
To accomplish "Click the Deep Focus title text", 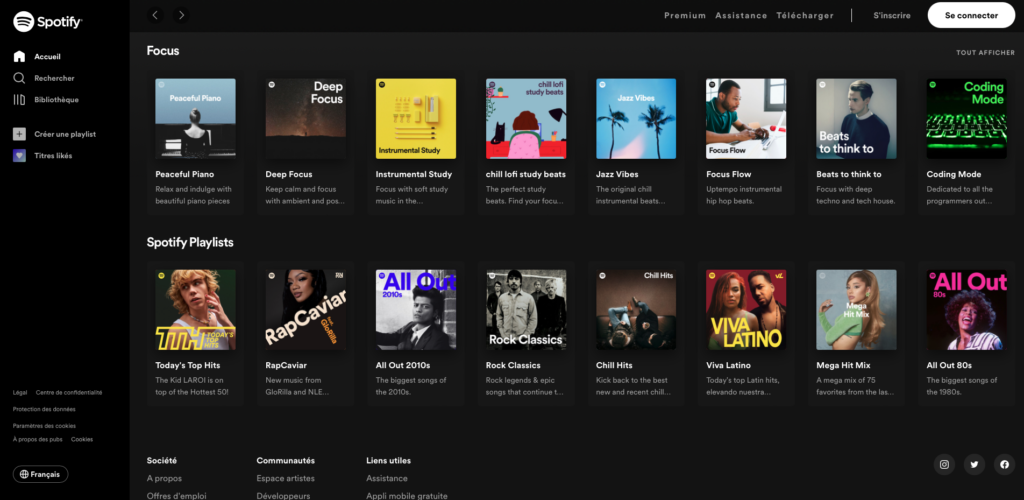I will (x=289, y=174).
